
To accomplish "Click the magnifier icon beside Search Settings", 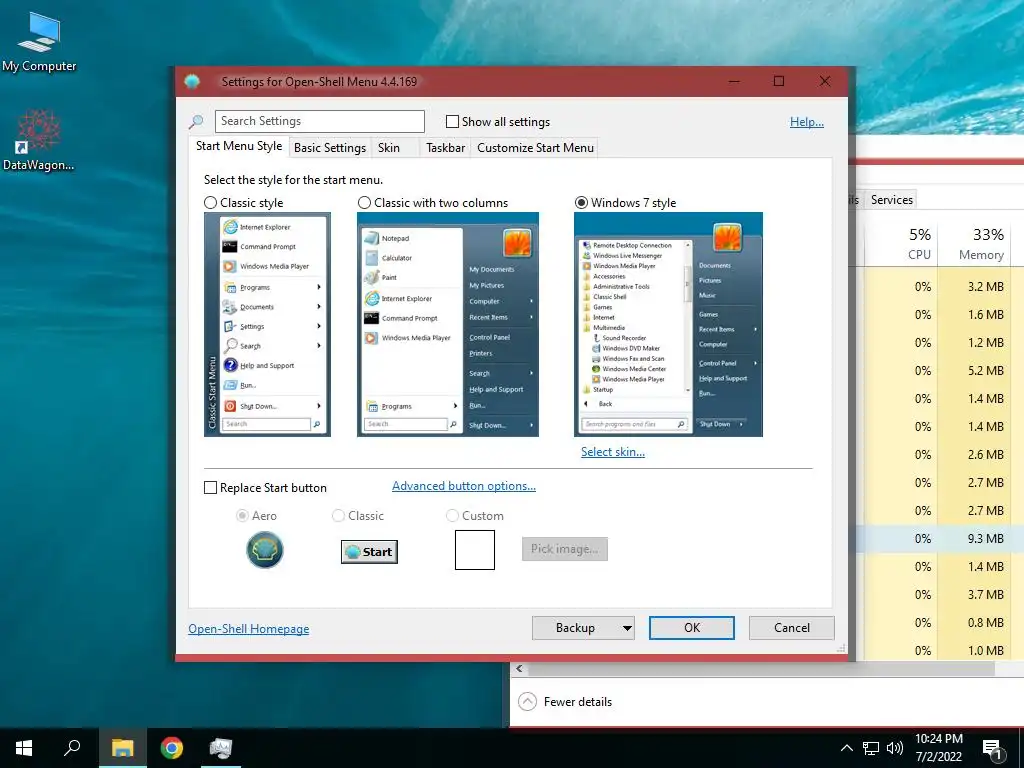I will point(196,121).
